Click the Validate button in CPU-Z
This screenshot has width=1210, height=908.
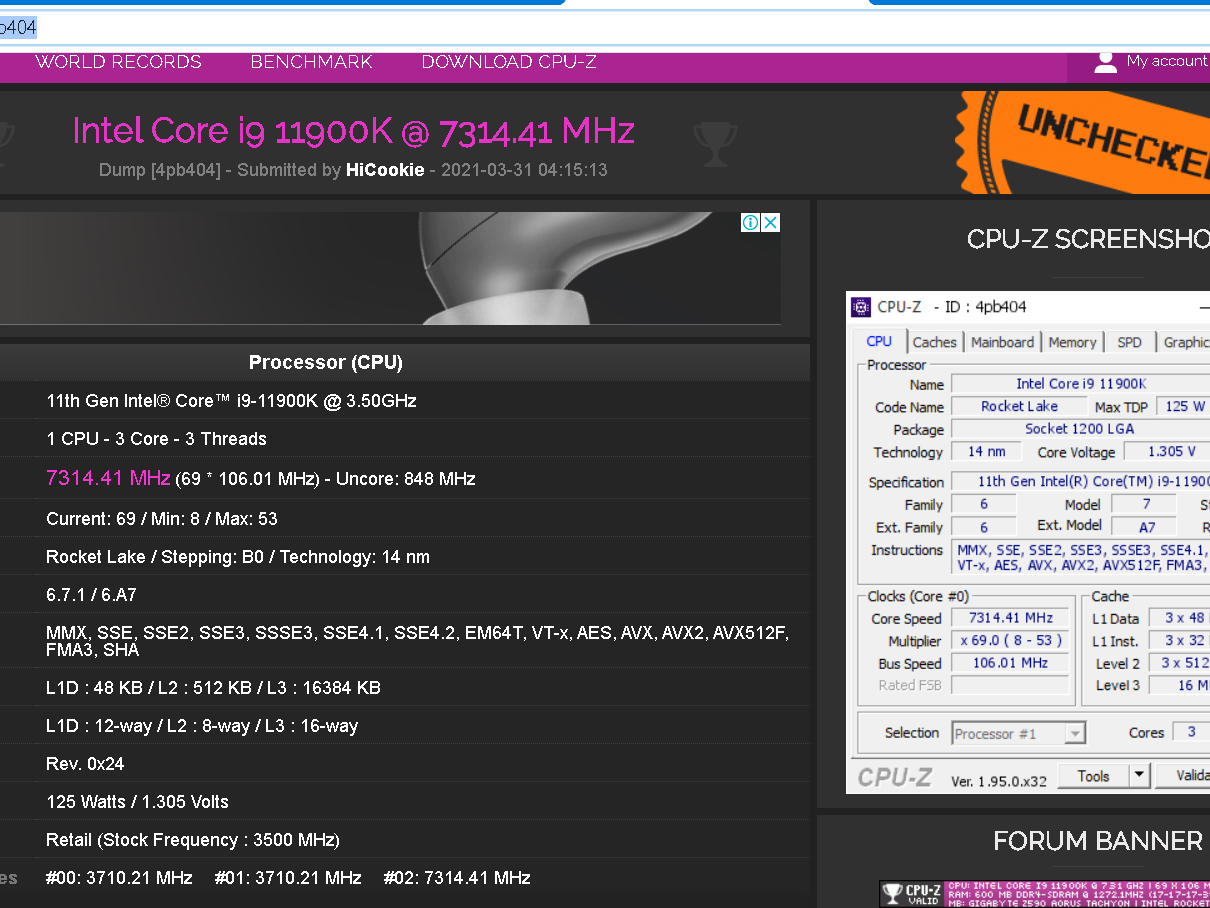pos(1183,776)
